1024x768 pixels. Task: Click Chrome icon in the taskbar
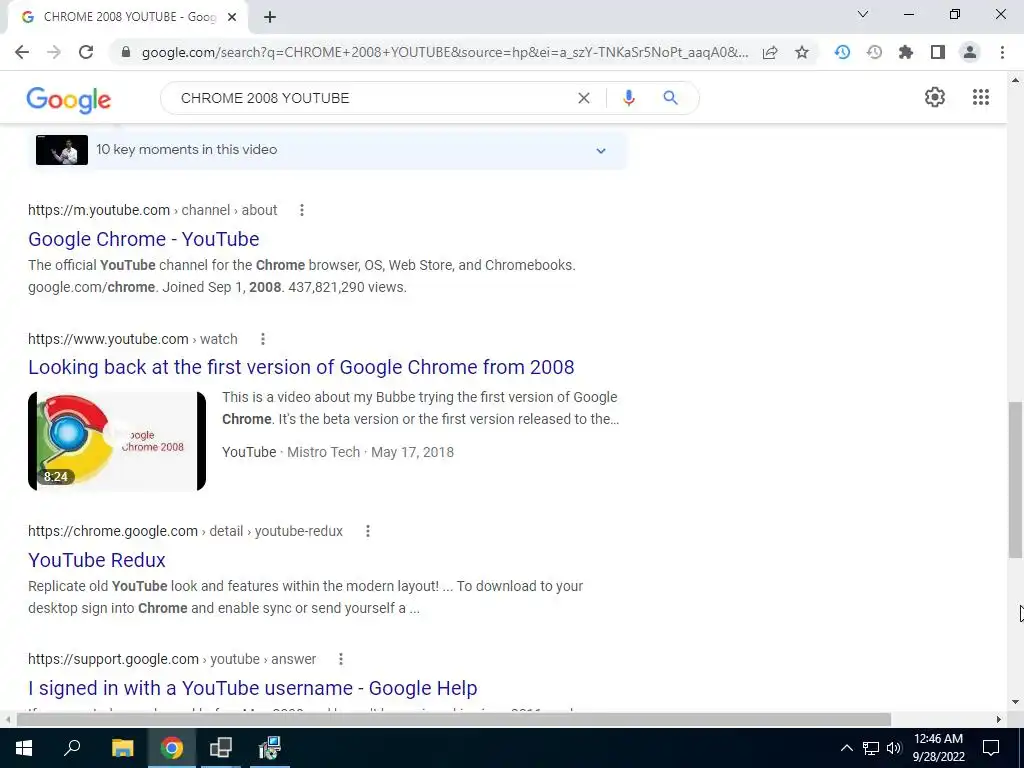click(172, 748)
